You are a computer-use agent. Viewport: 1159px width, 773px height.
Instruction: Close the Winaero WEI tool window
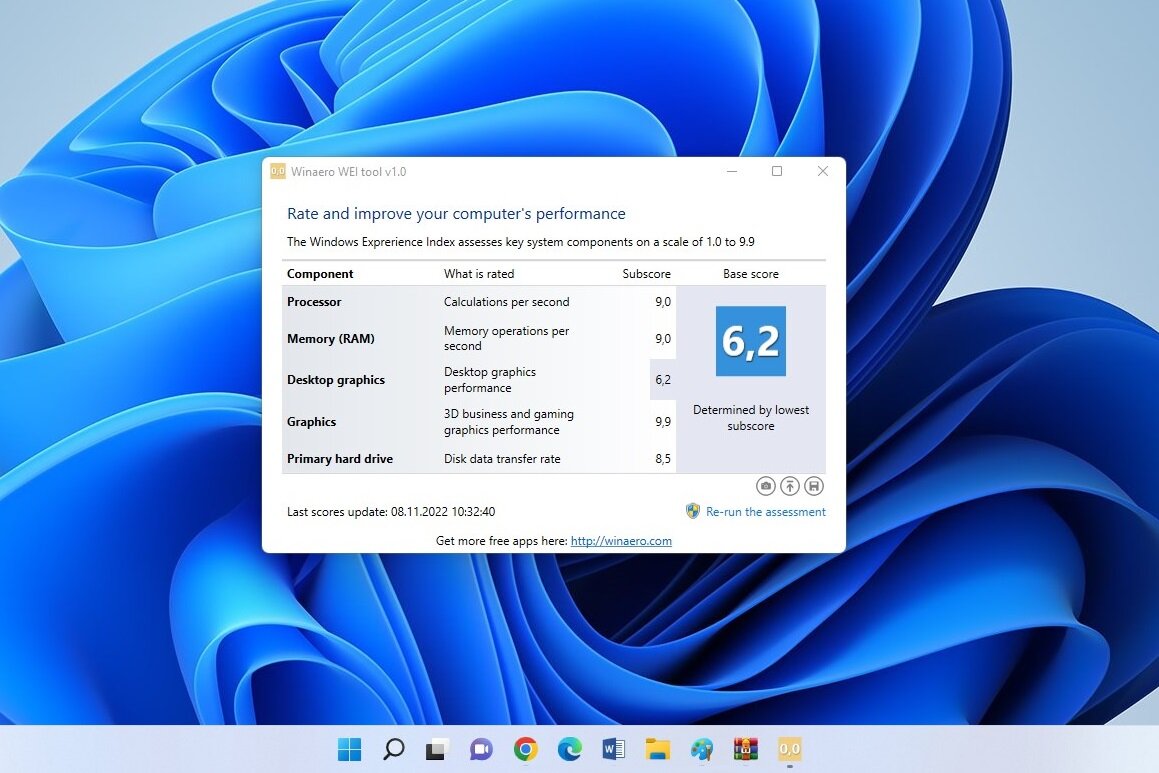[x=823, y=171]
